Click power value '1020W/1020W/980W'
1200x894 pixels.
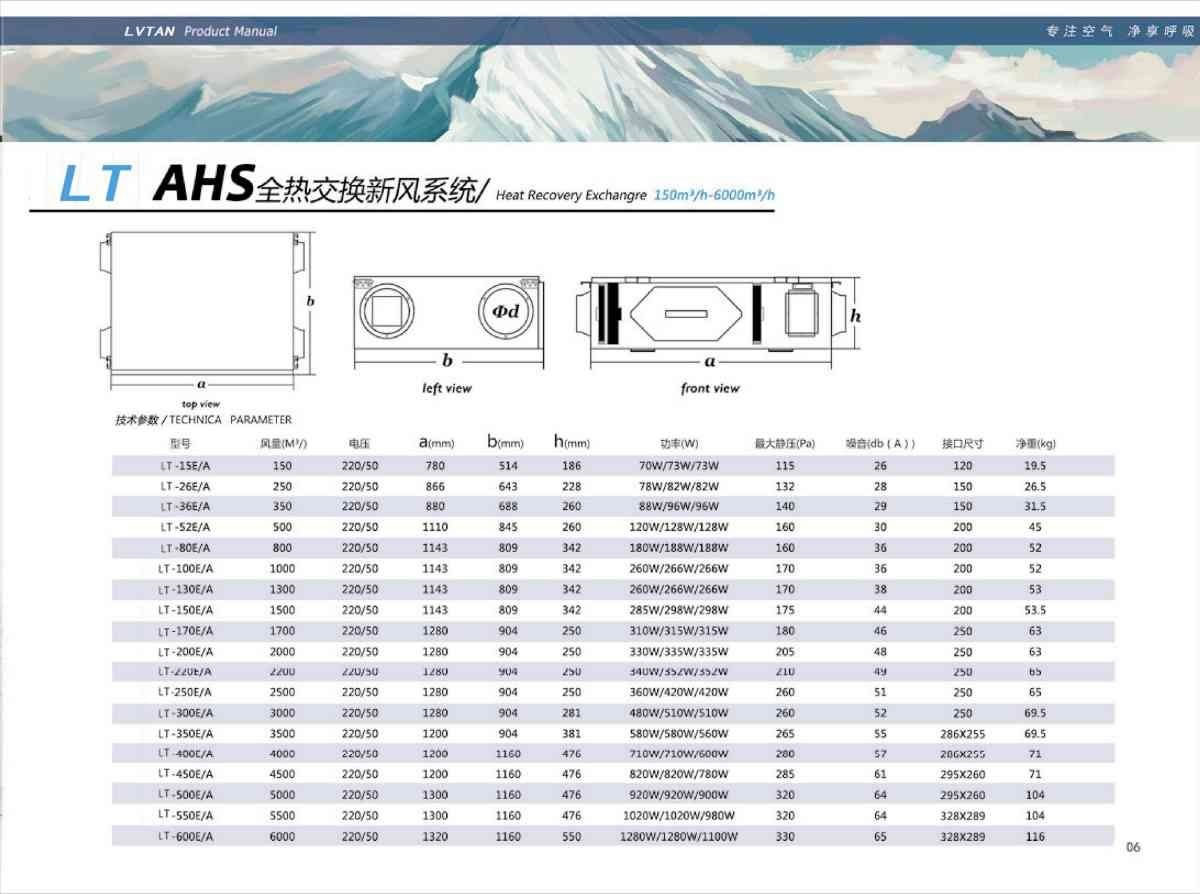(679, 815)
